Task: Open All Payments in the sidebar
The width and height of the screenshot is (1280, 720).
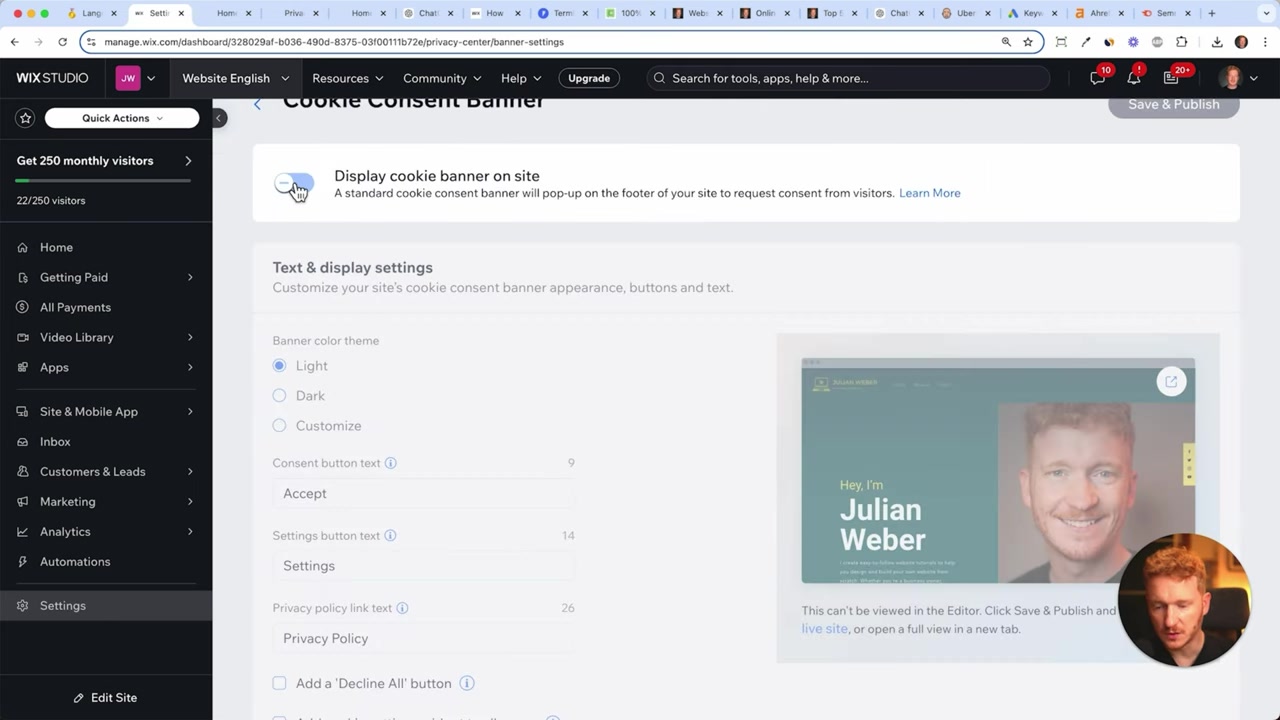Action: [106, 307]
